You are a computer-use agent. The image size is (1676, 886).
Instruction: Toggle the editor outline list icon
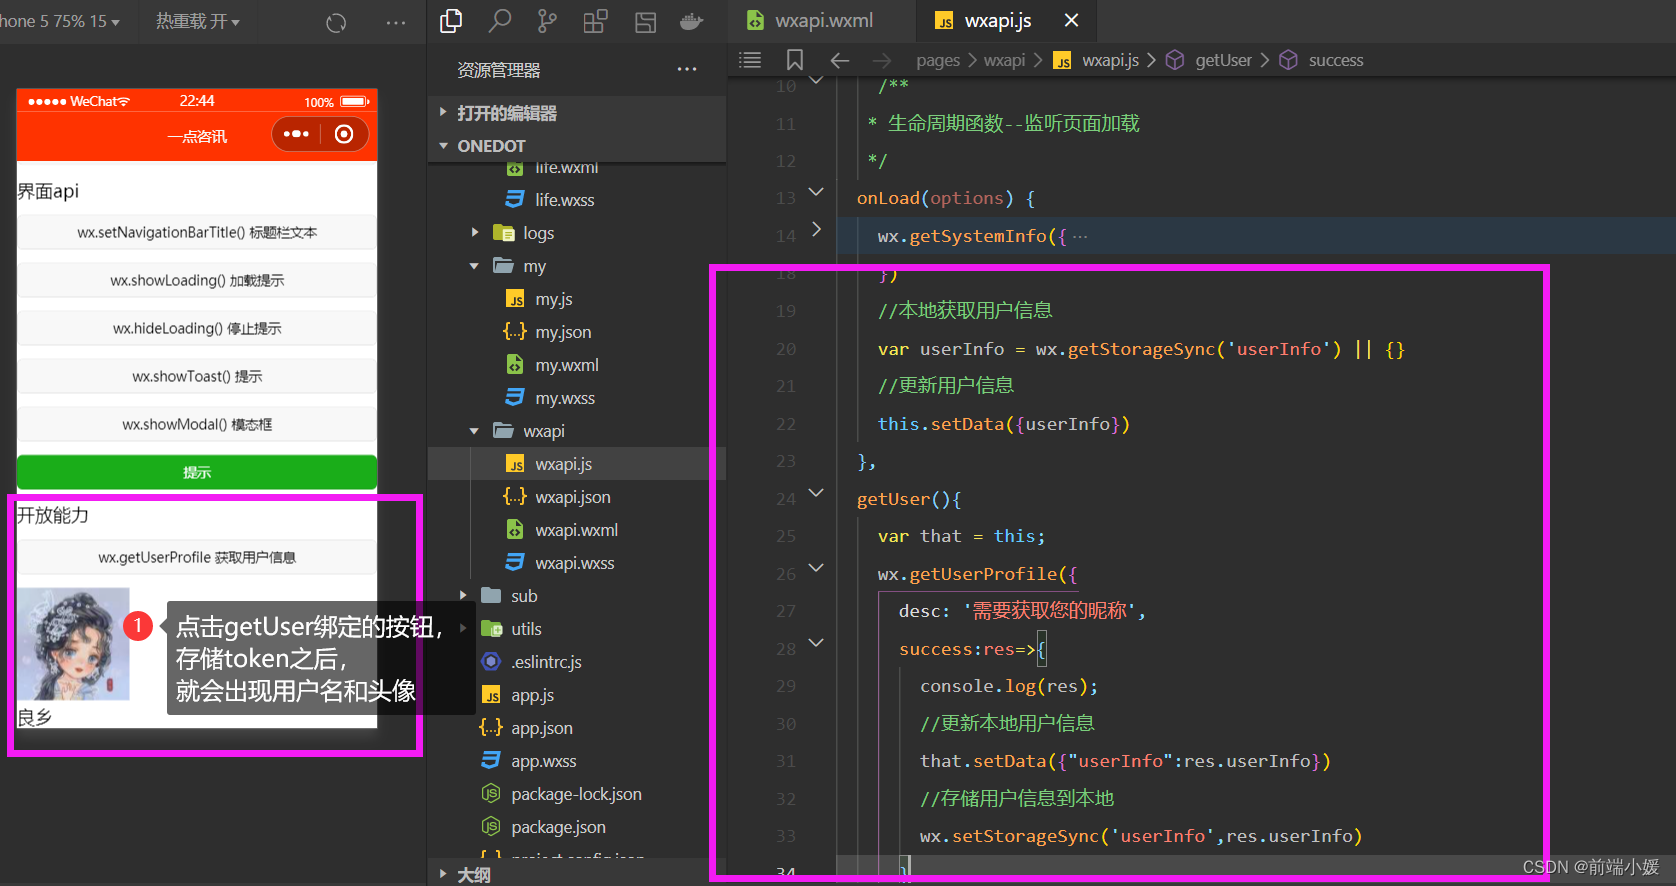pyautogui.click(x=750, y=60)
